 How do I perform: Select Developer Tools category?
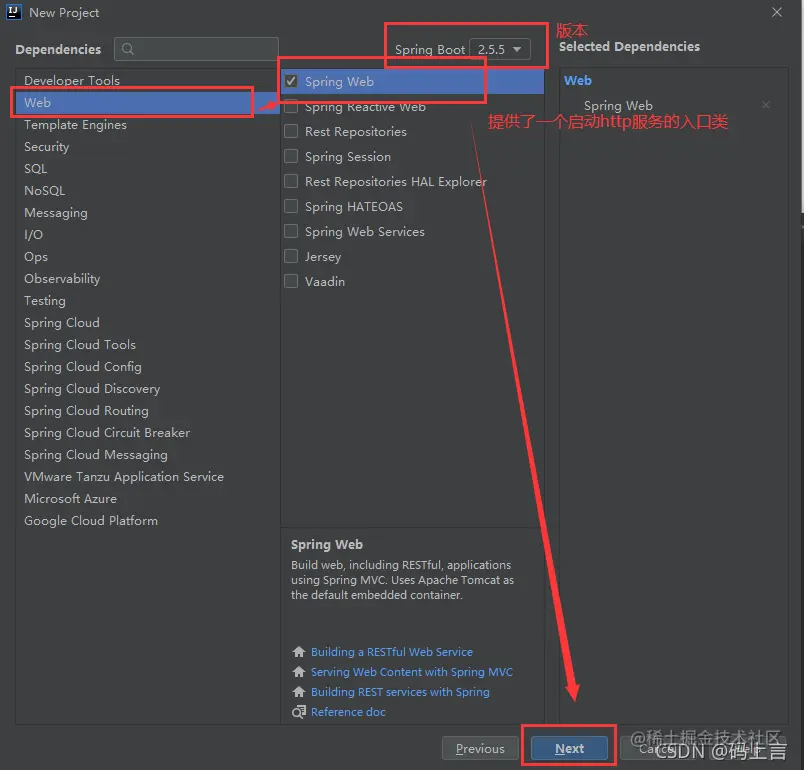tap(147, 80)
